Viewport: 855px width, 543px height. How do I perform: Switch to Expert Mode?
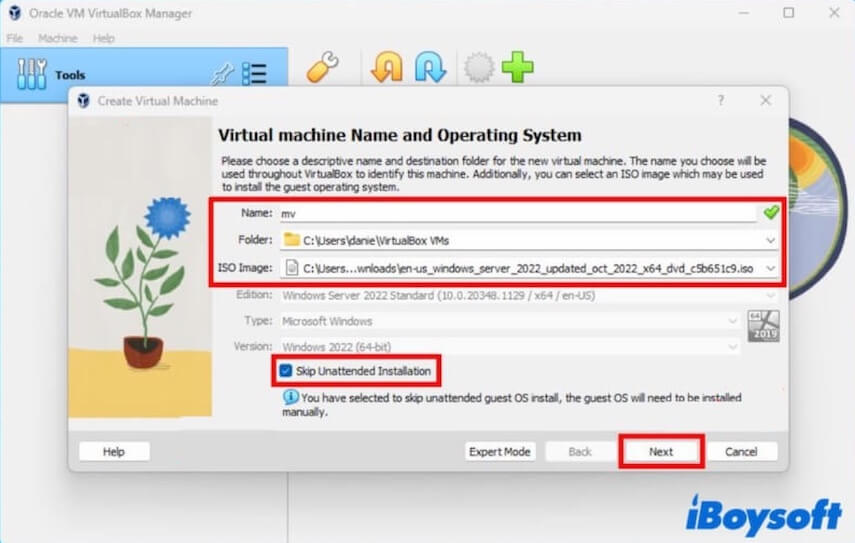(x=500, y=451)
